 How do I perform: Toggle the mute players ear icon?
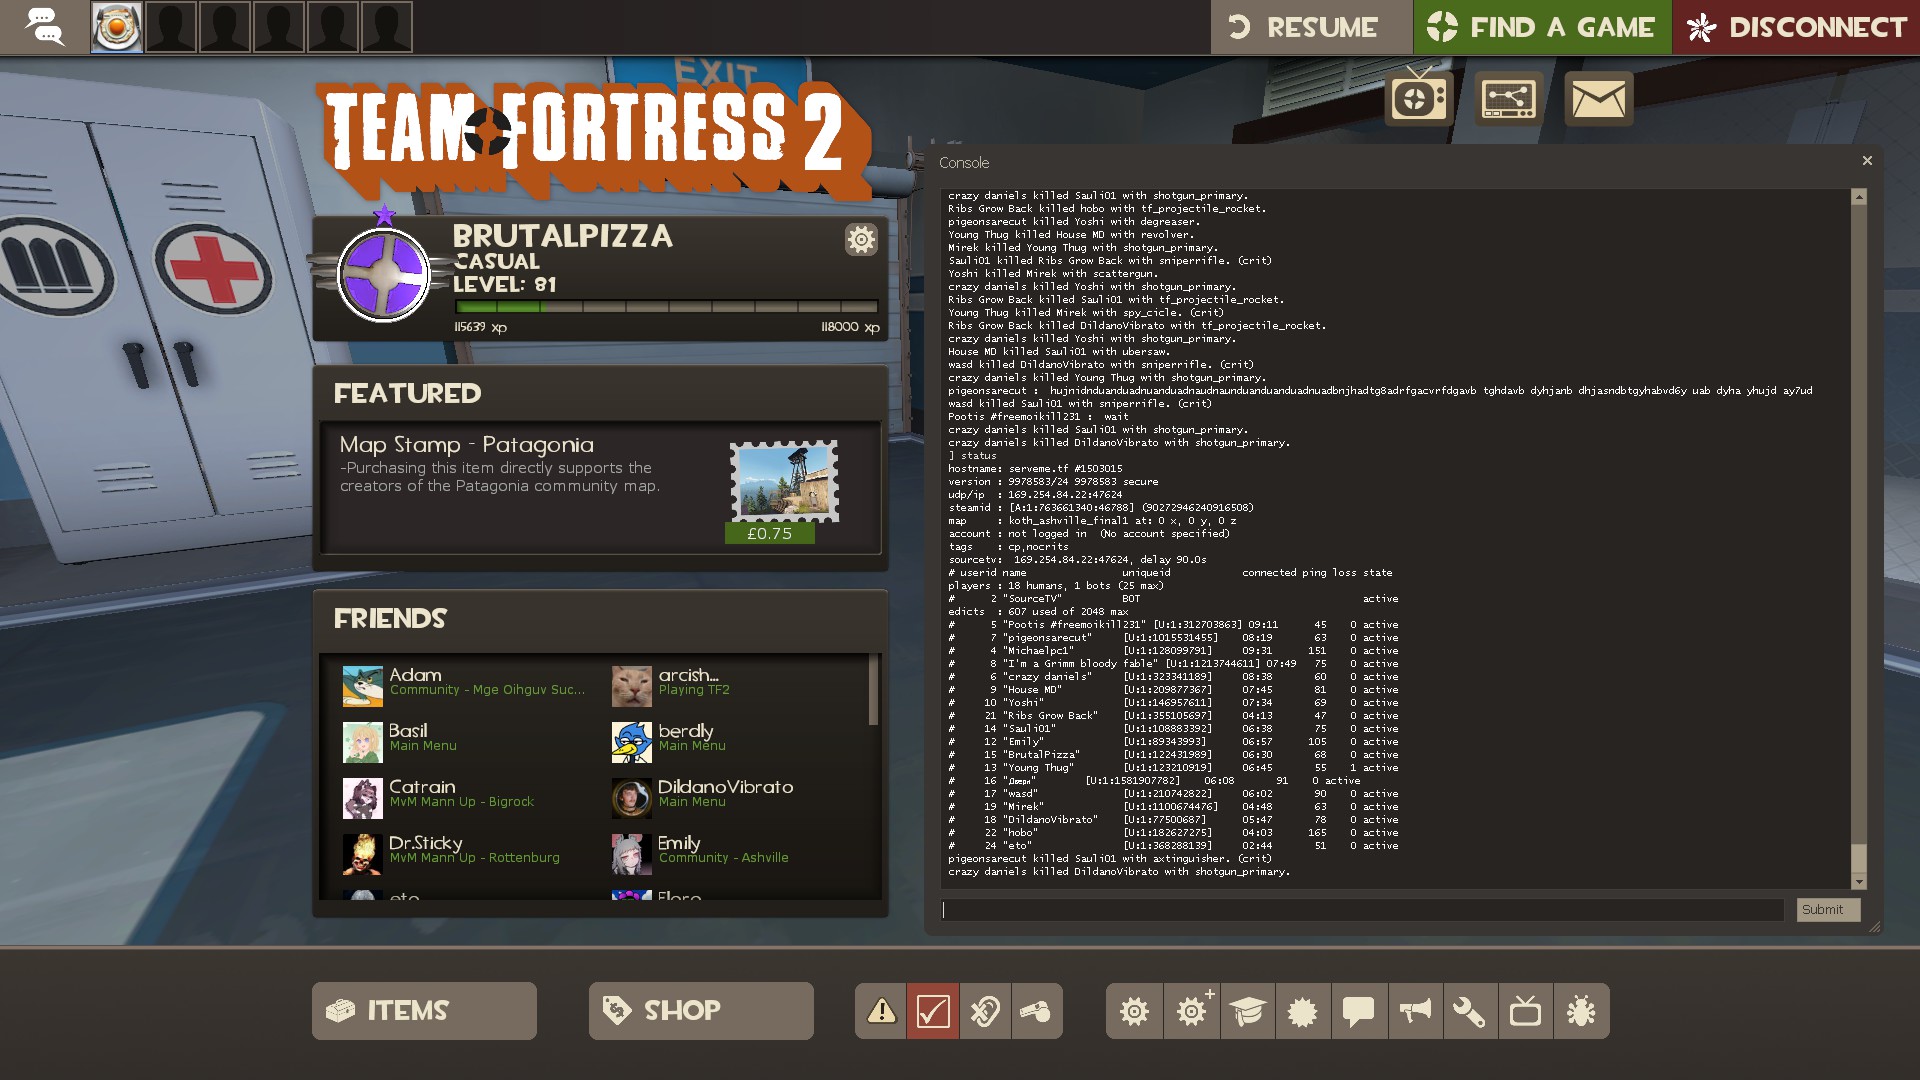pyautogui.click(x=985, y=1011)
